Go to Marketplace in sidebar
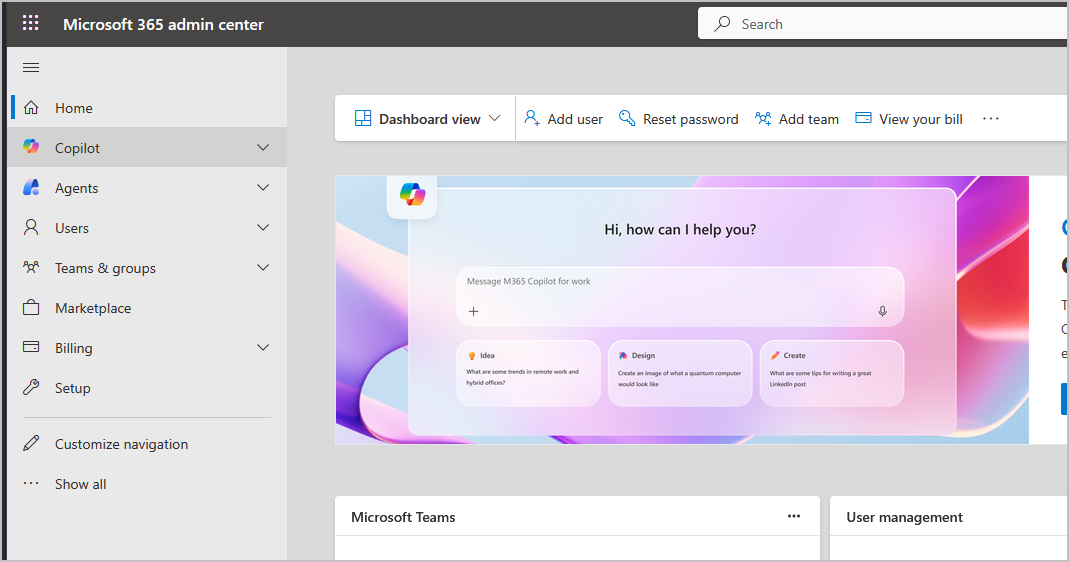 93,308
